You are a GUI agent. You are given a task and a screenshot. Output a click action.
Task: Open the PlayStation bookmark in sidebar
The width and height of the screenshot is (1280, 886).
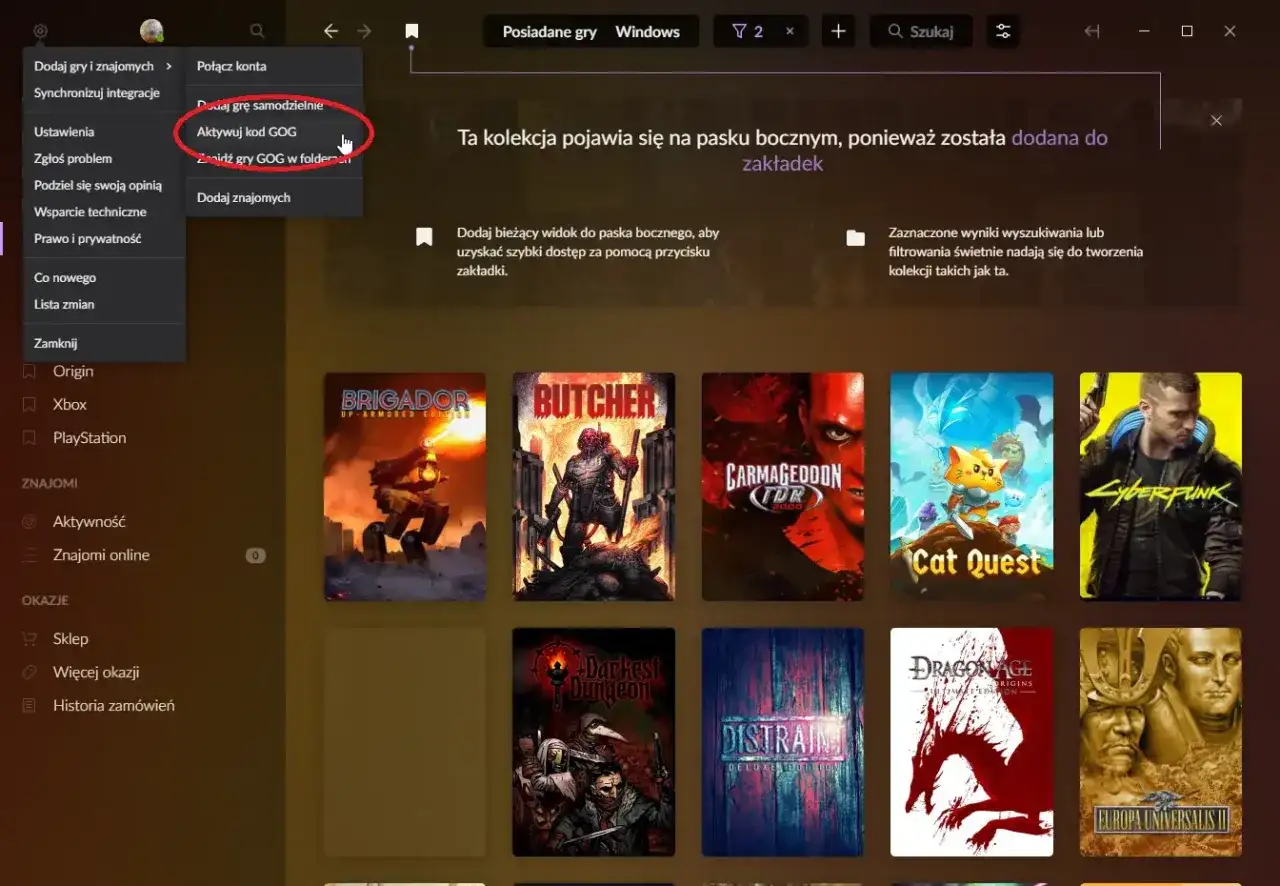tap(89, 437)
